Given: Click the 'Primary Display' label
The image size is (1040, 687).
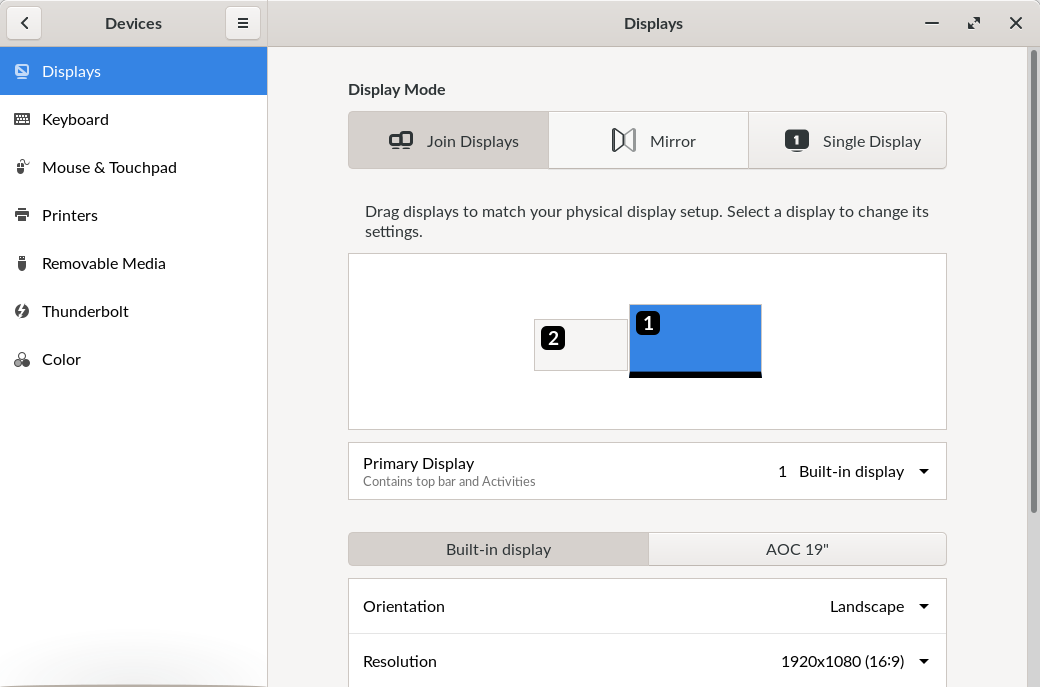Looking at the screenshot, I should [x=419, y=464].
